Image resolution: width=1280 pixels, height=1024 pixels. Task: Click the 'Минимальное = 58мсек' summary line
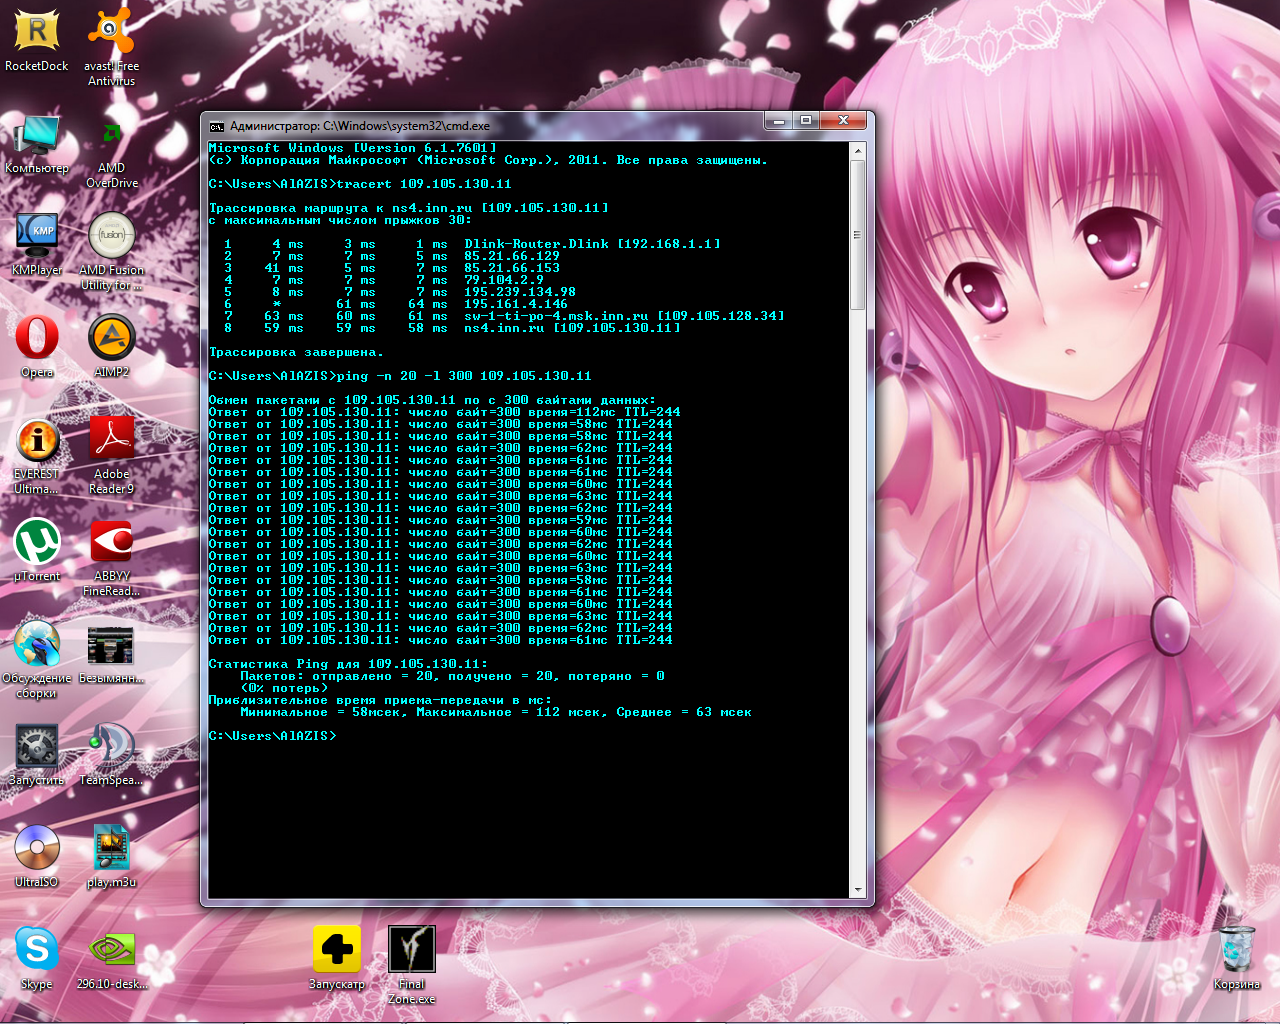(x=496, y=712)
